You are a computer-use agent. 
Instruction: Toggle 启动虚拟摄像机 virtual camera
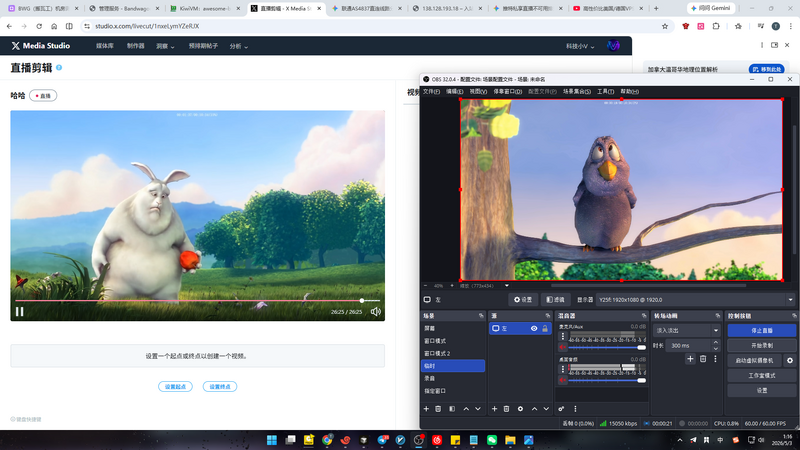[x=755, y=360]
